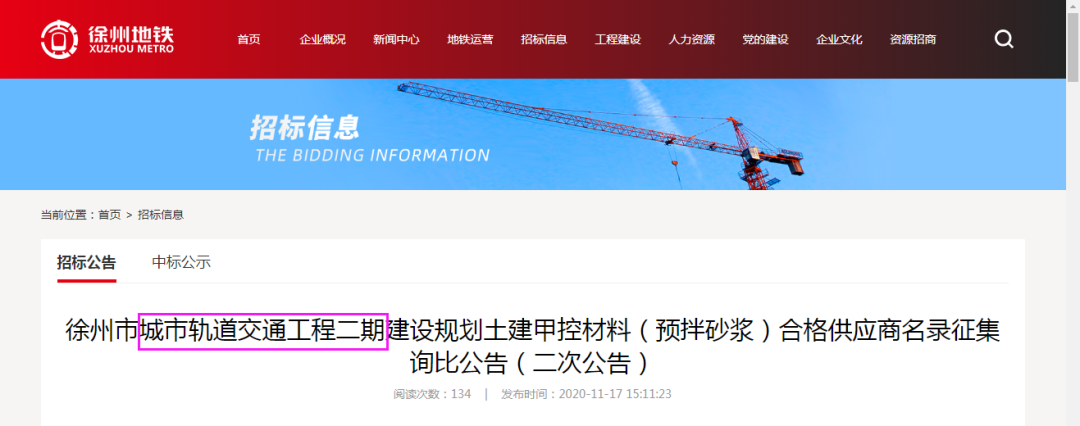
Task: Open the 新闻中心 menu
Action: pos(396,39)
